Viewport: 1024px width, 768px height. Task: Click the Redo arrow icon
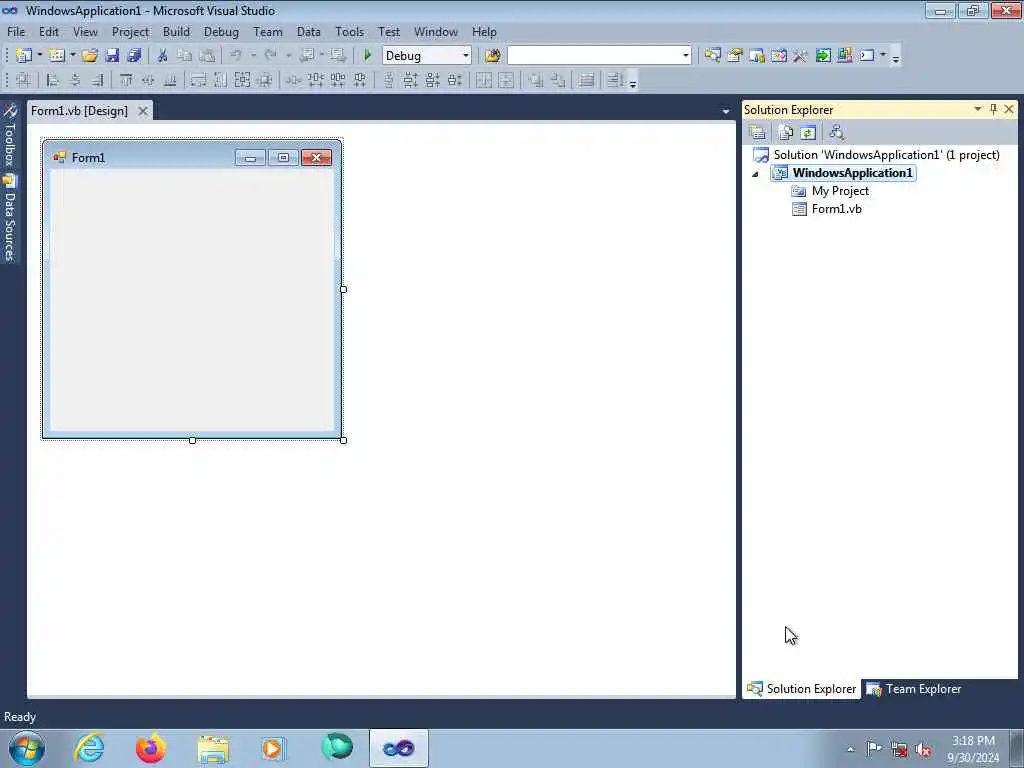point(270,56)
